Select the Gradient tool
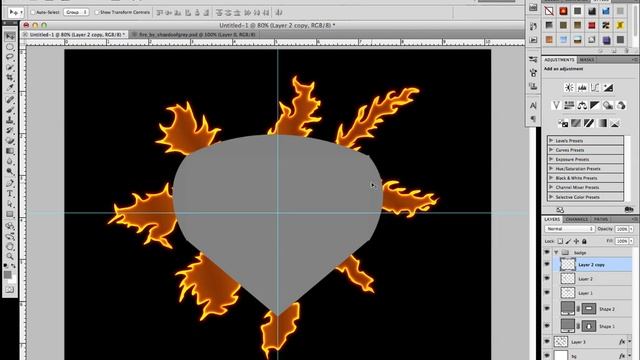The width and height of the screenshot is (640, 360). coord(10,151)
